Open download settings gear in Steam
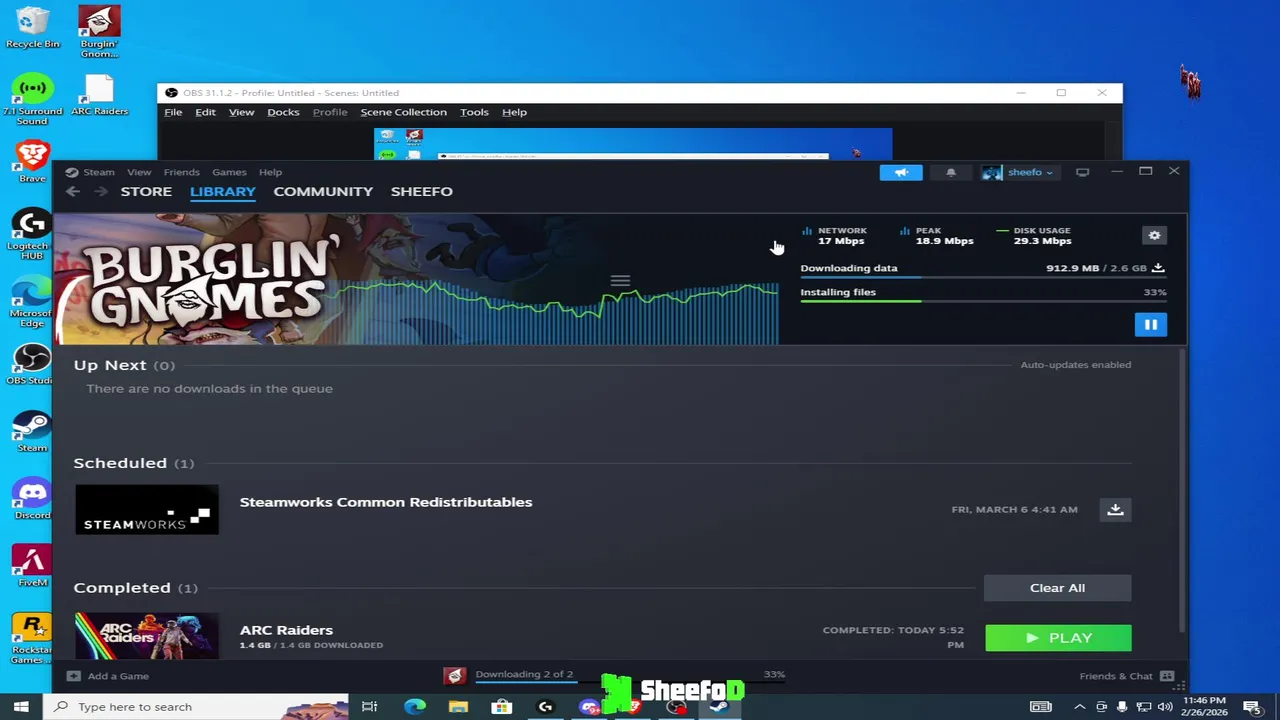 pyautogui.click(x=1154, y=235)
